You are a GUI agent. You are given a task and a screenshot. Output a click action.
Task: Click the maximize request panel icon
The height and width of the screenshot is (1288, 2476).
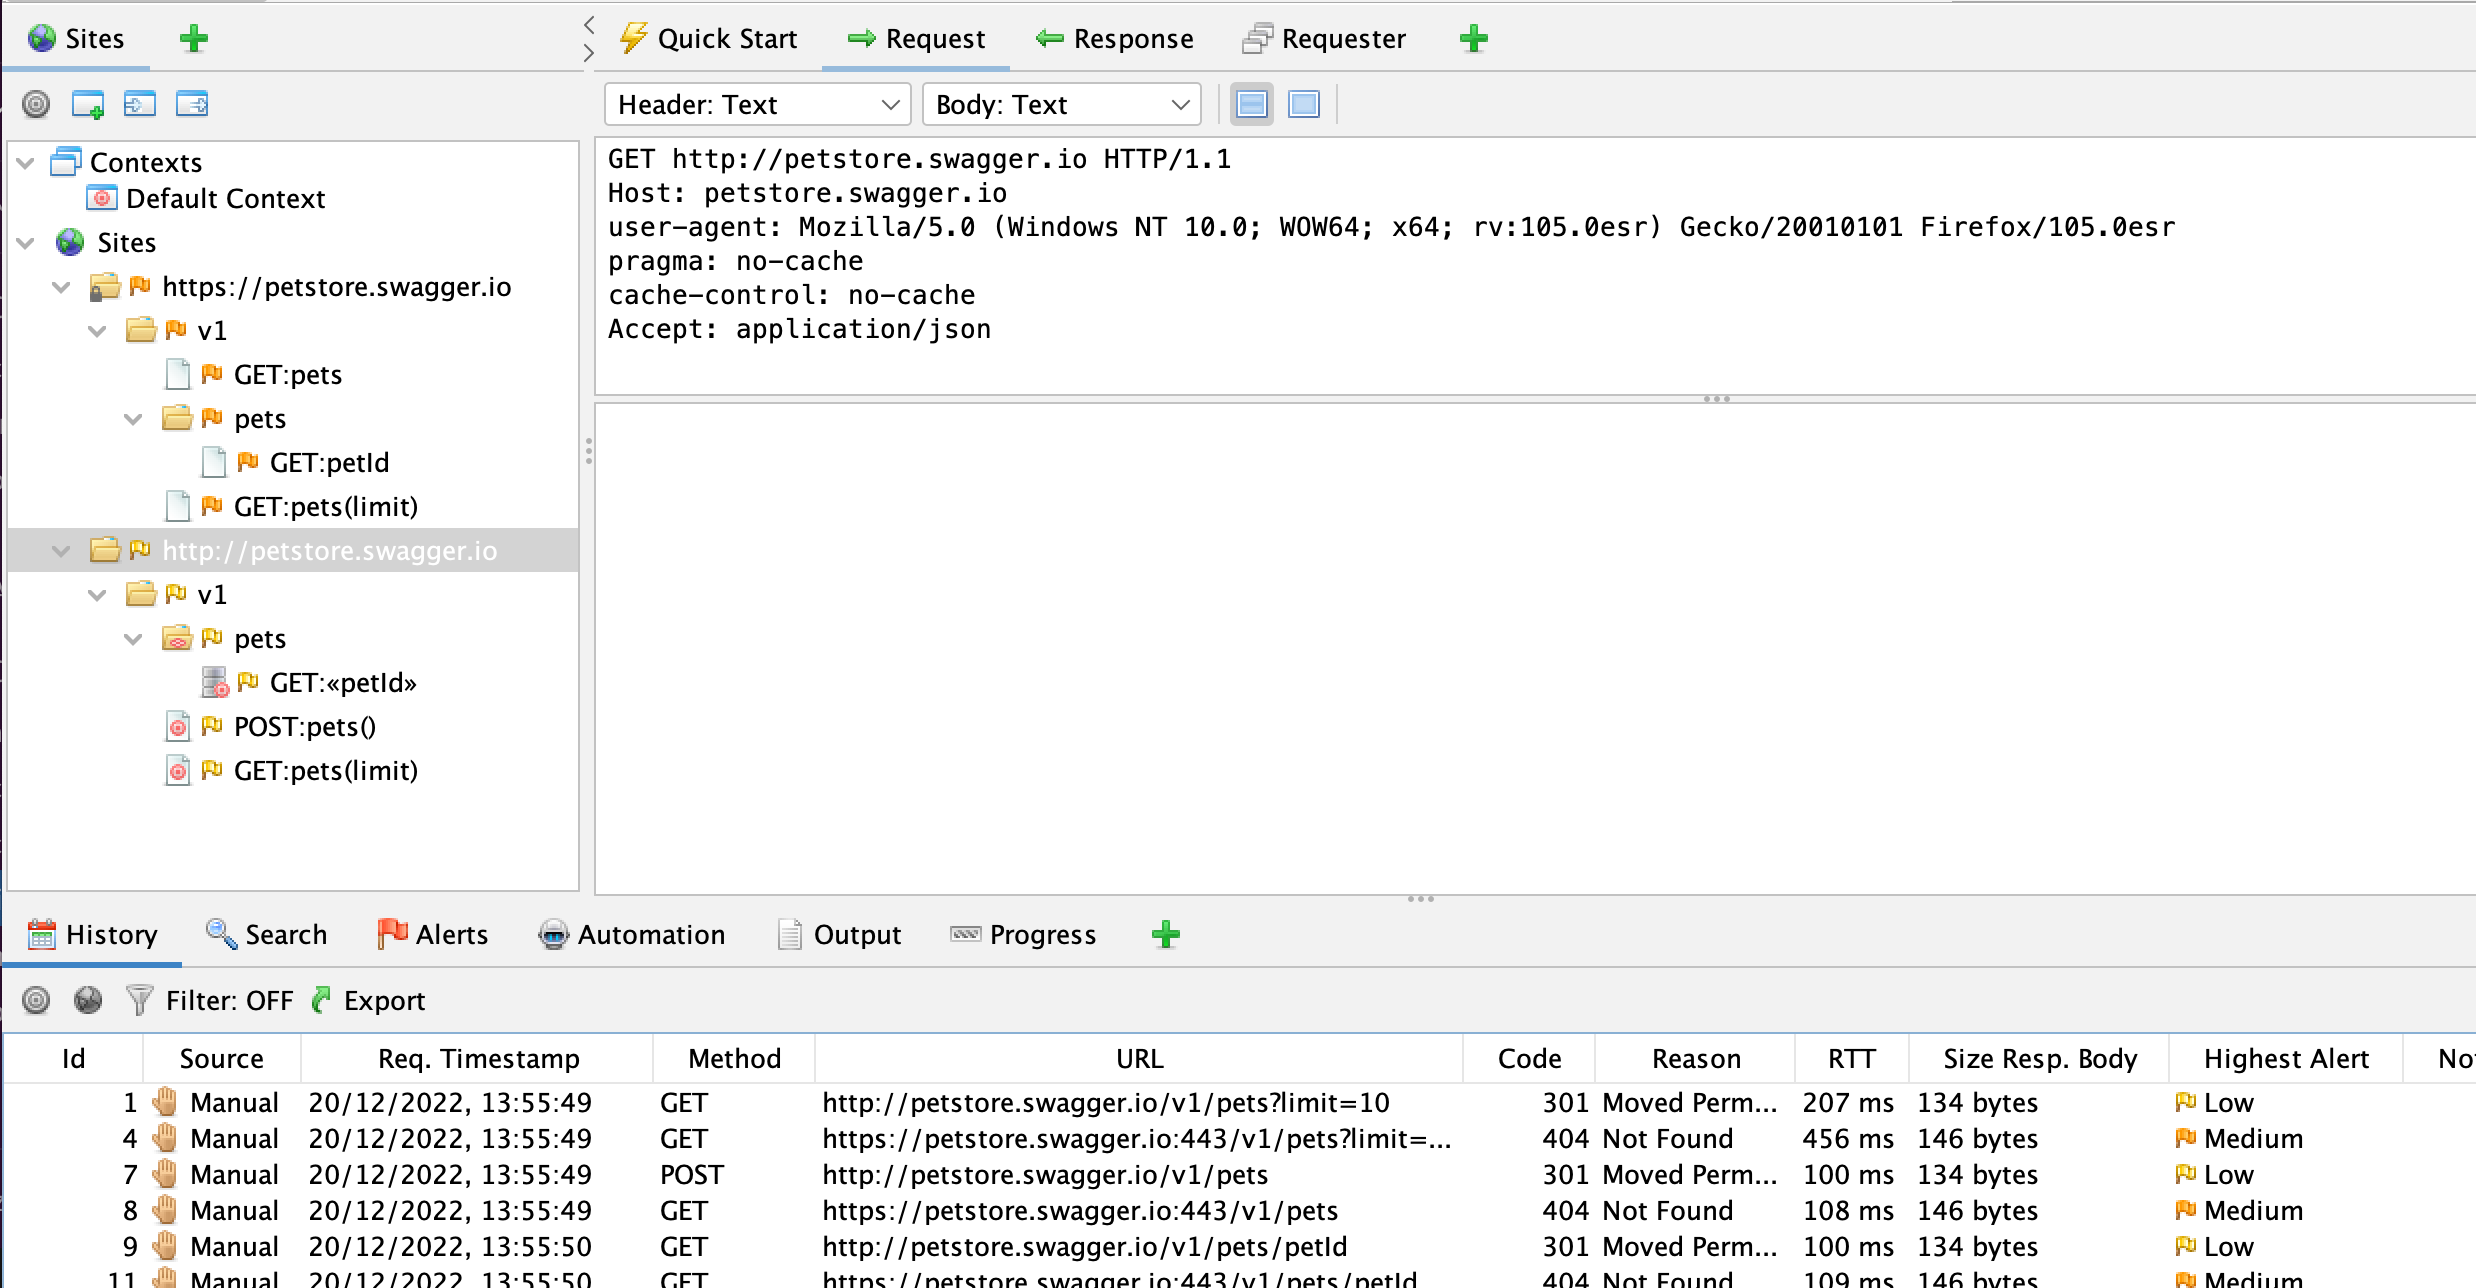click(x=1303, y=104)
